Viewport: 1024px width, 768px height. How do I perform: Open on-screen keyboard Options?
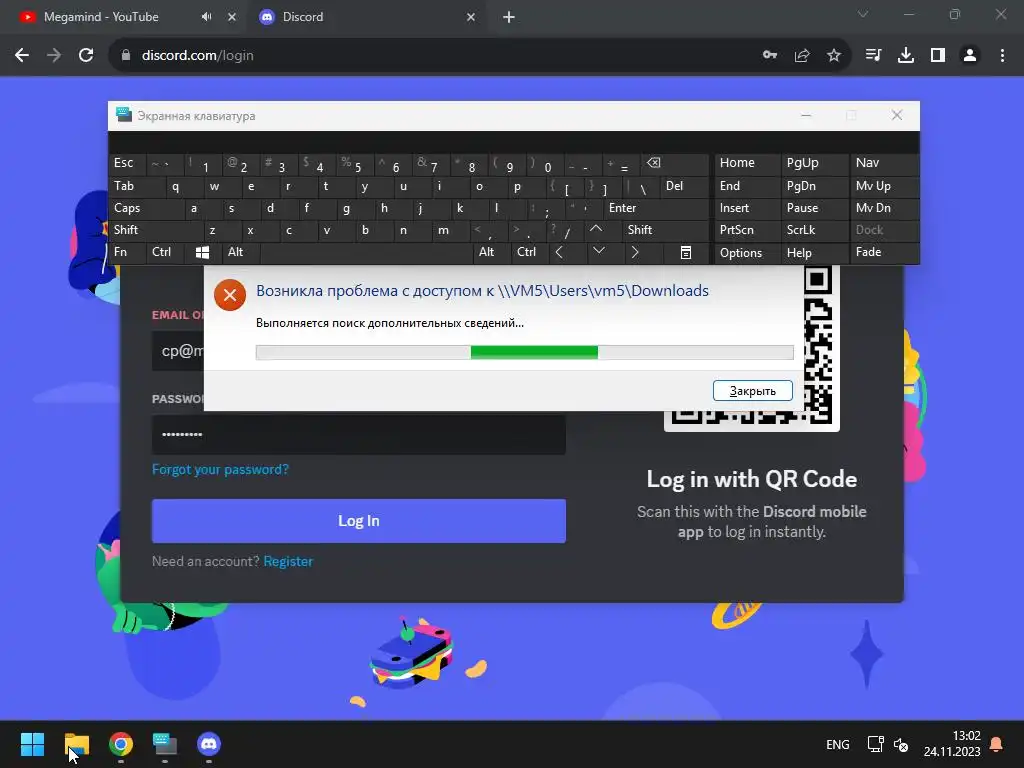click(x=746, y=253)
